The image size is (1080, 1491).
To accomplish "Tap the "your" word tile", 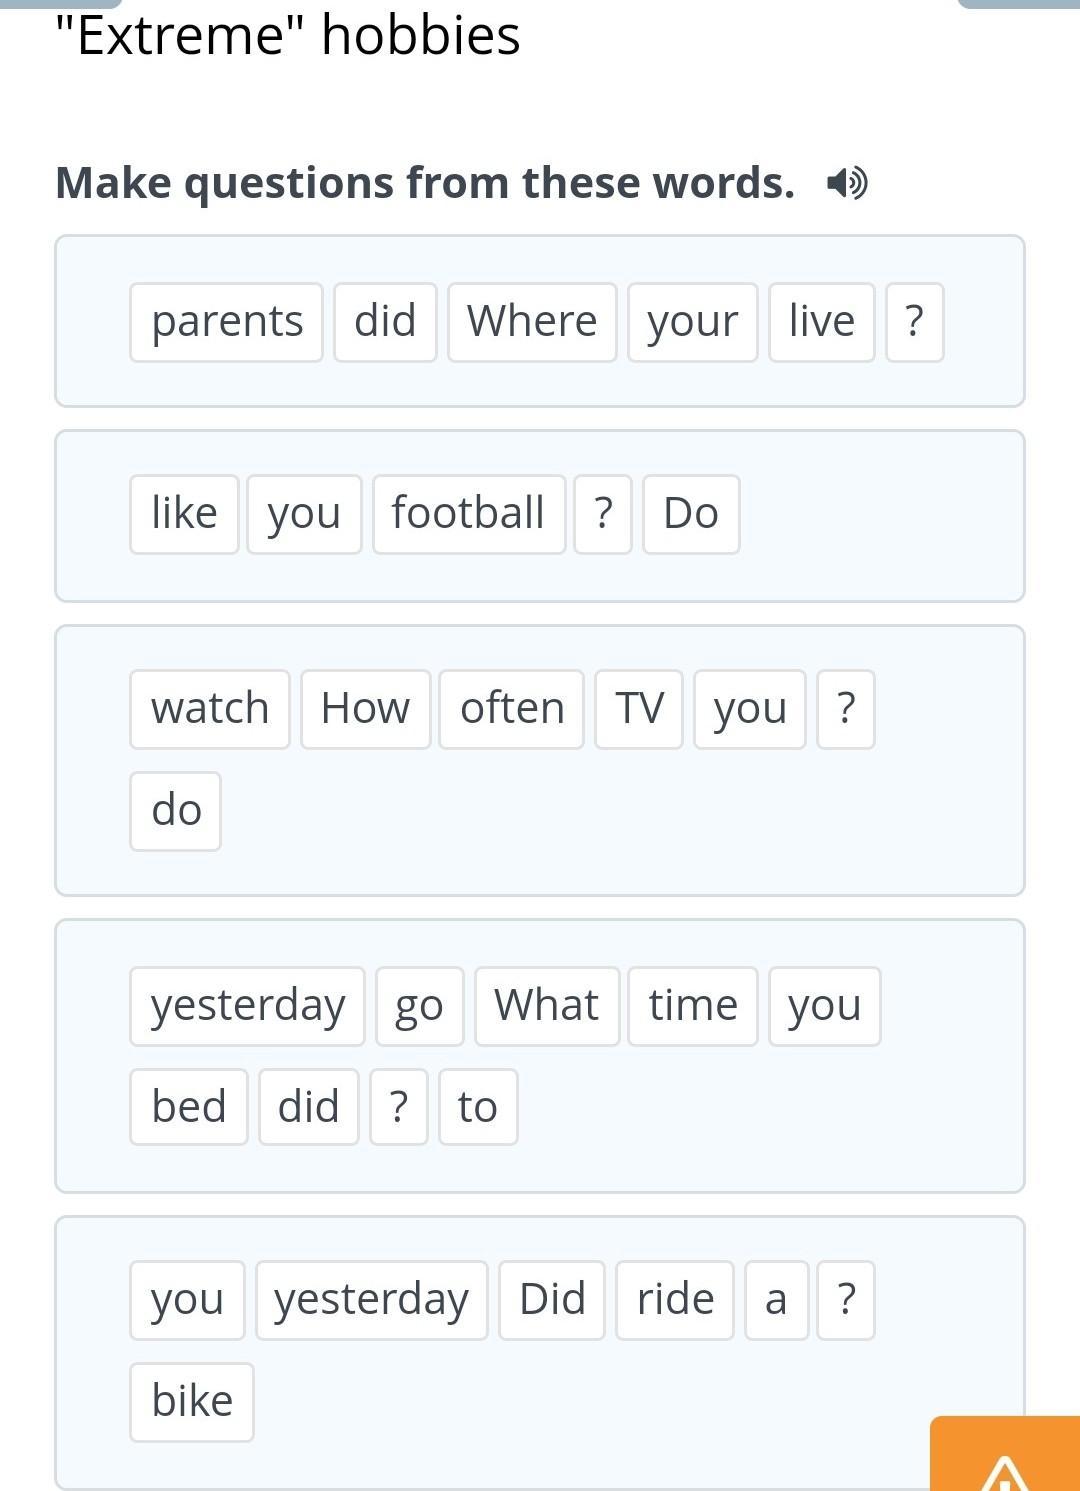I will coord(692,322).
